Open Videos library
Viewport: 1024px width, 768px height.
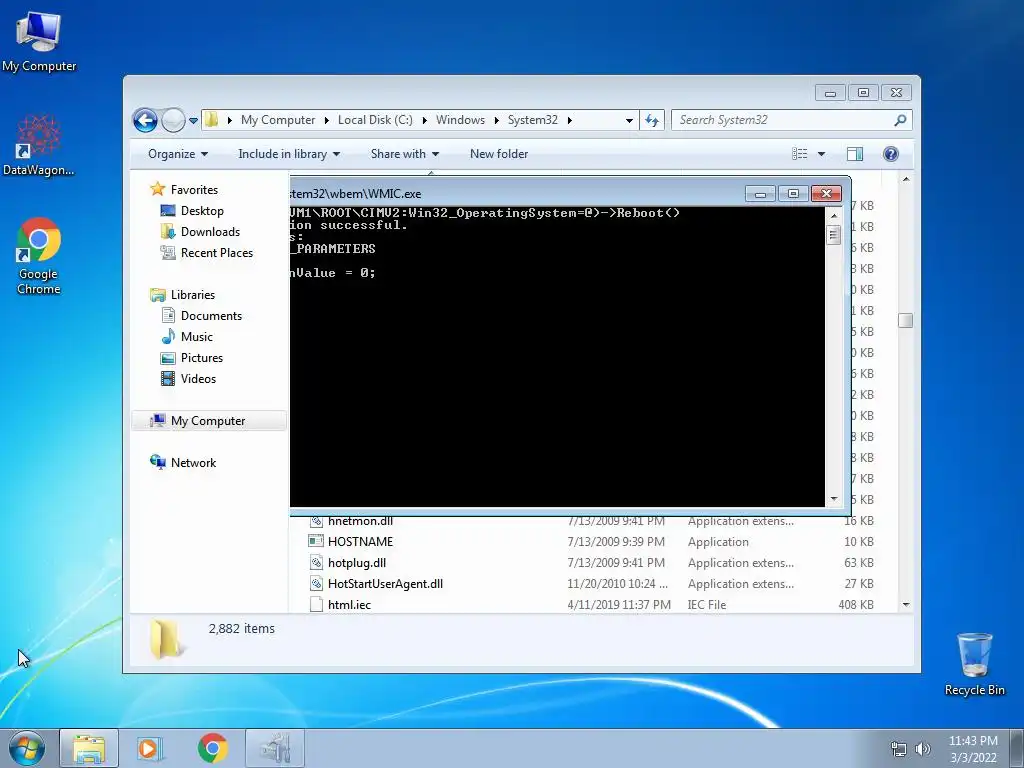point(198,378)
